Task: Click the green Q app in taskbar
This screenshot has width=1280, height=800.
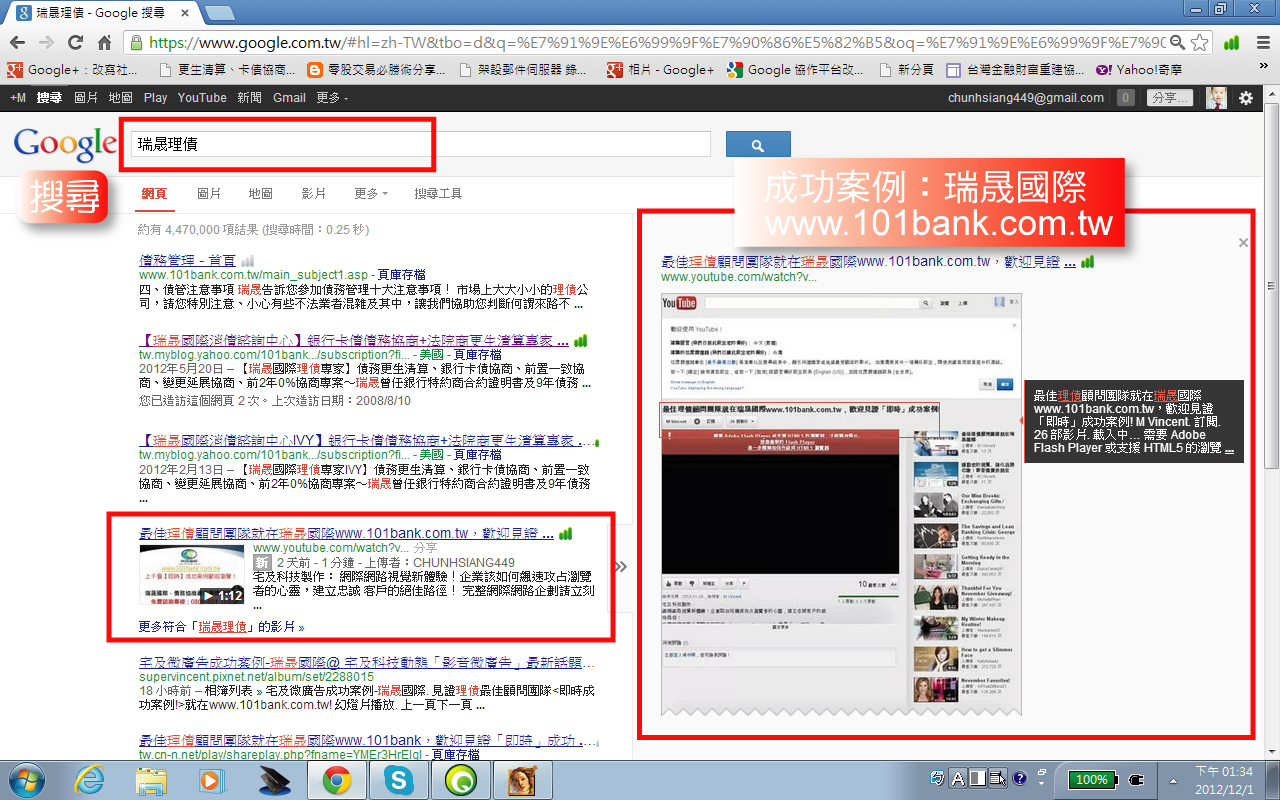Action: pyautogui.click(x=460, y=780)
